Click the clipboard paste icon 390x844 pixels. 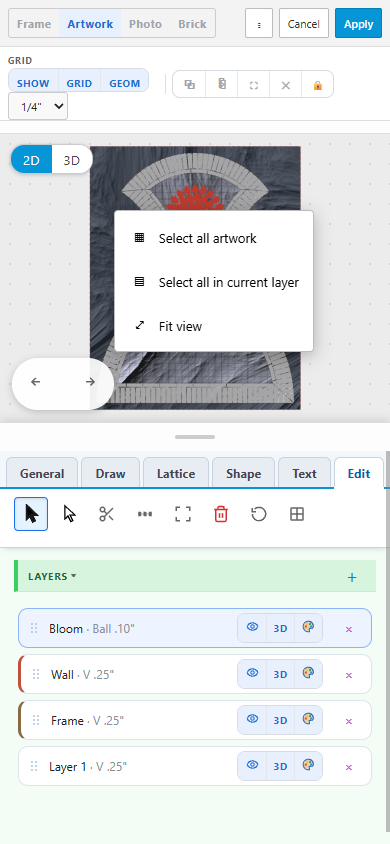[222, 85]
